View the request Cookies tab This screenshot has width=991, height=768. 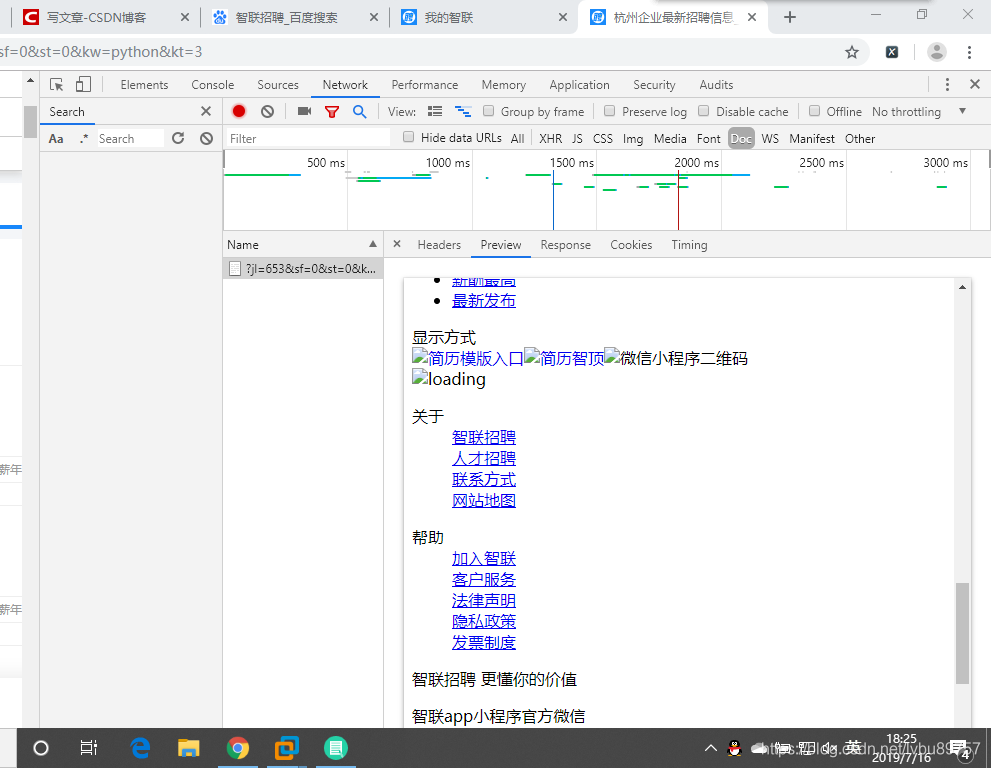click(631, 245)
